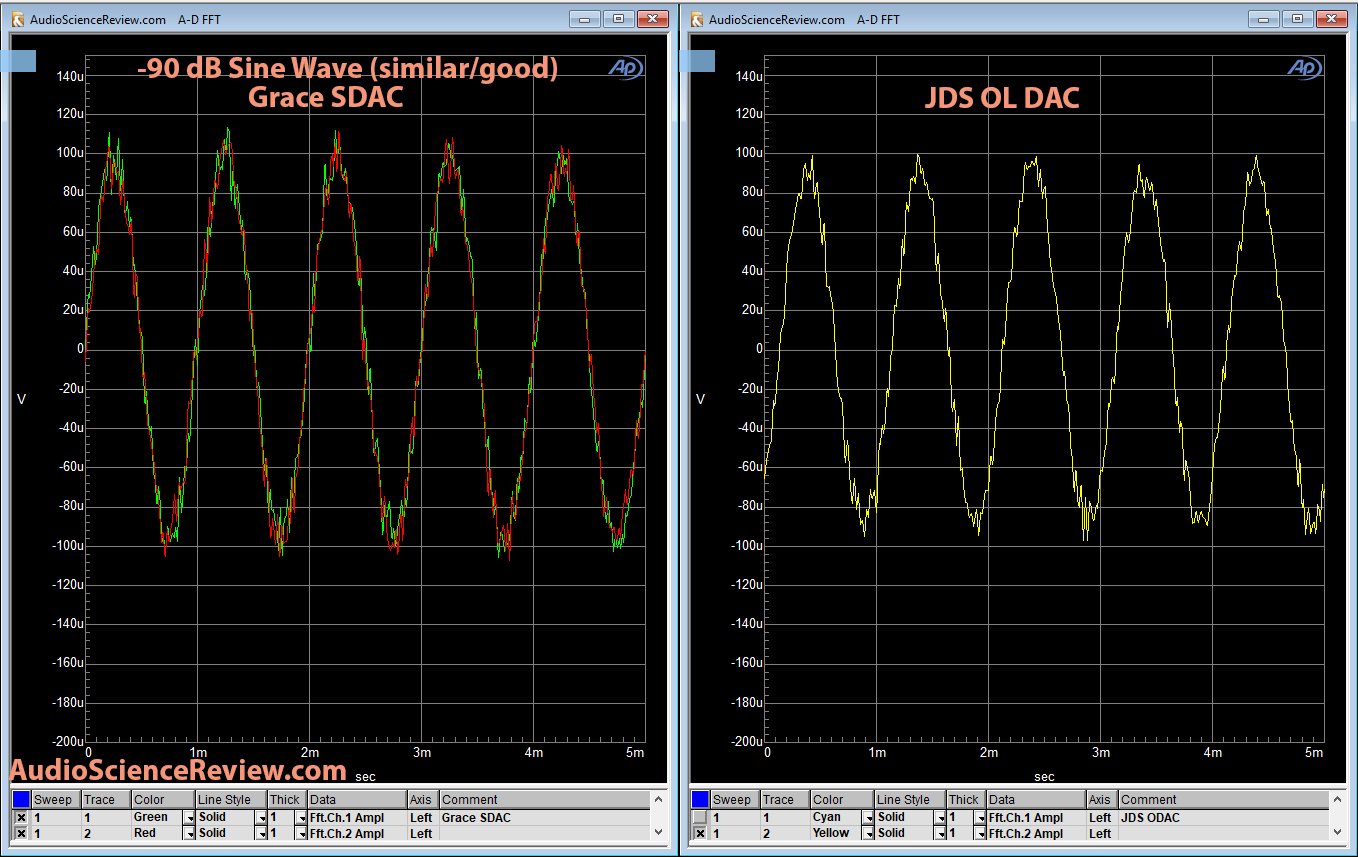This screenshot has width=1358, height=857.
Task: Click Axis column header in JDS ODAC legend
Action: click(x=1102, y=799)
